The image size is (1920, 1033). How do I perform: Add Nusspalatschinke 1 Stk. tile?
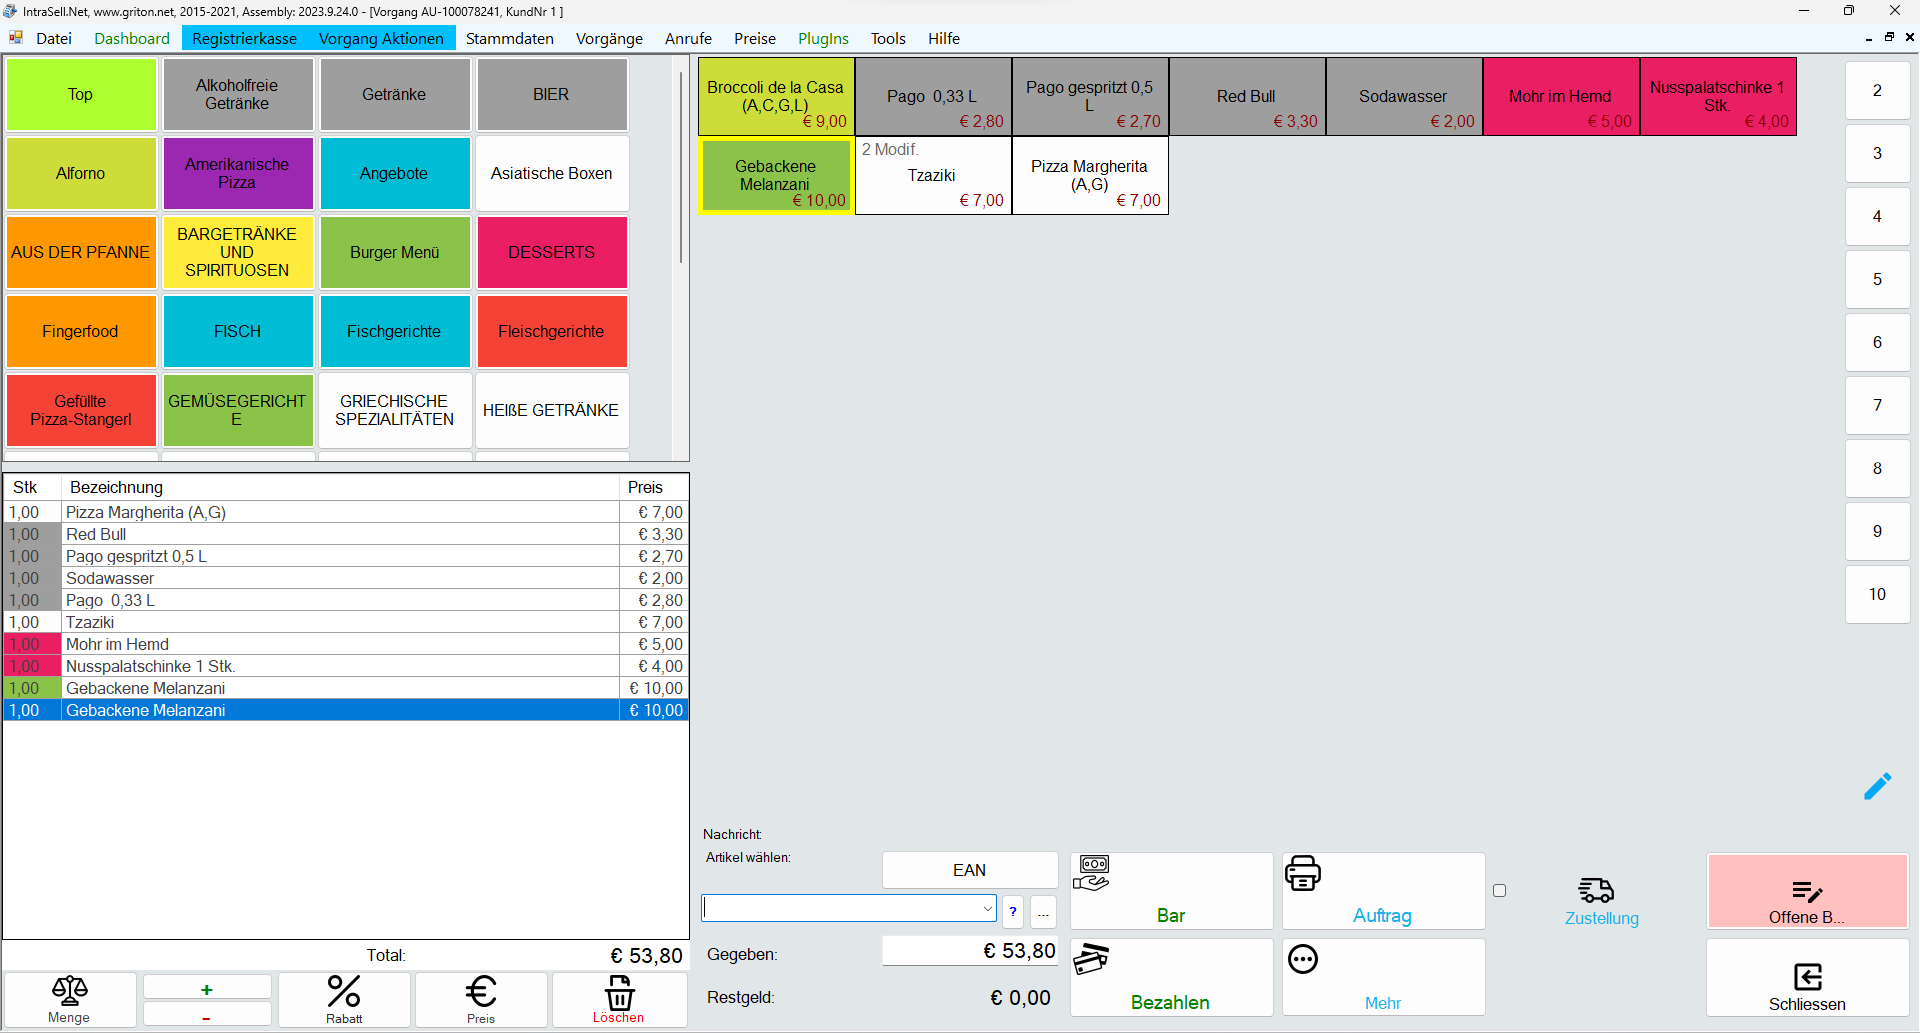(1718, 96)
